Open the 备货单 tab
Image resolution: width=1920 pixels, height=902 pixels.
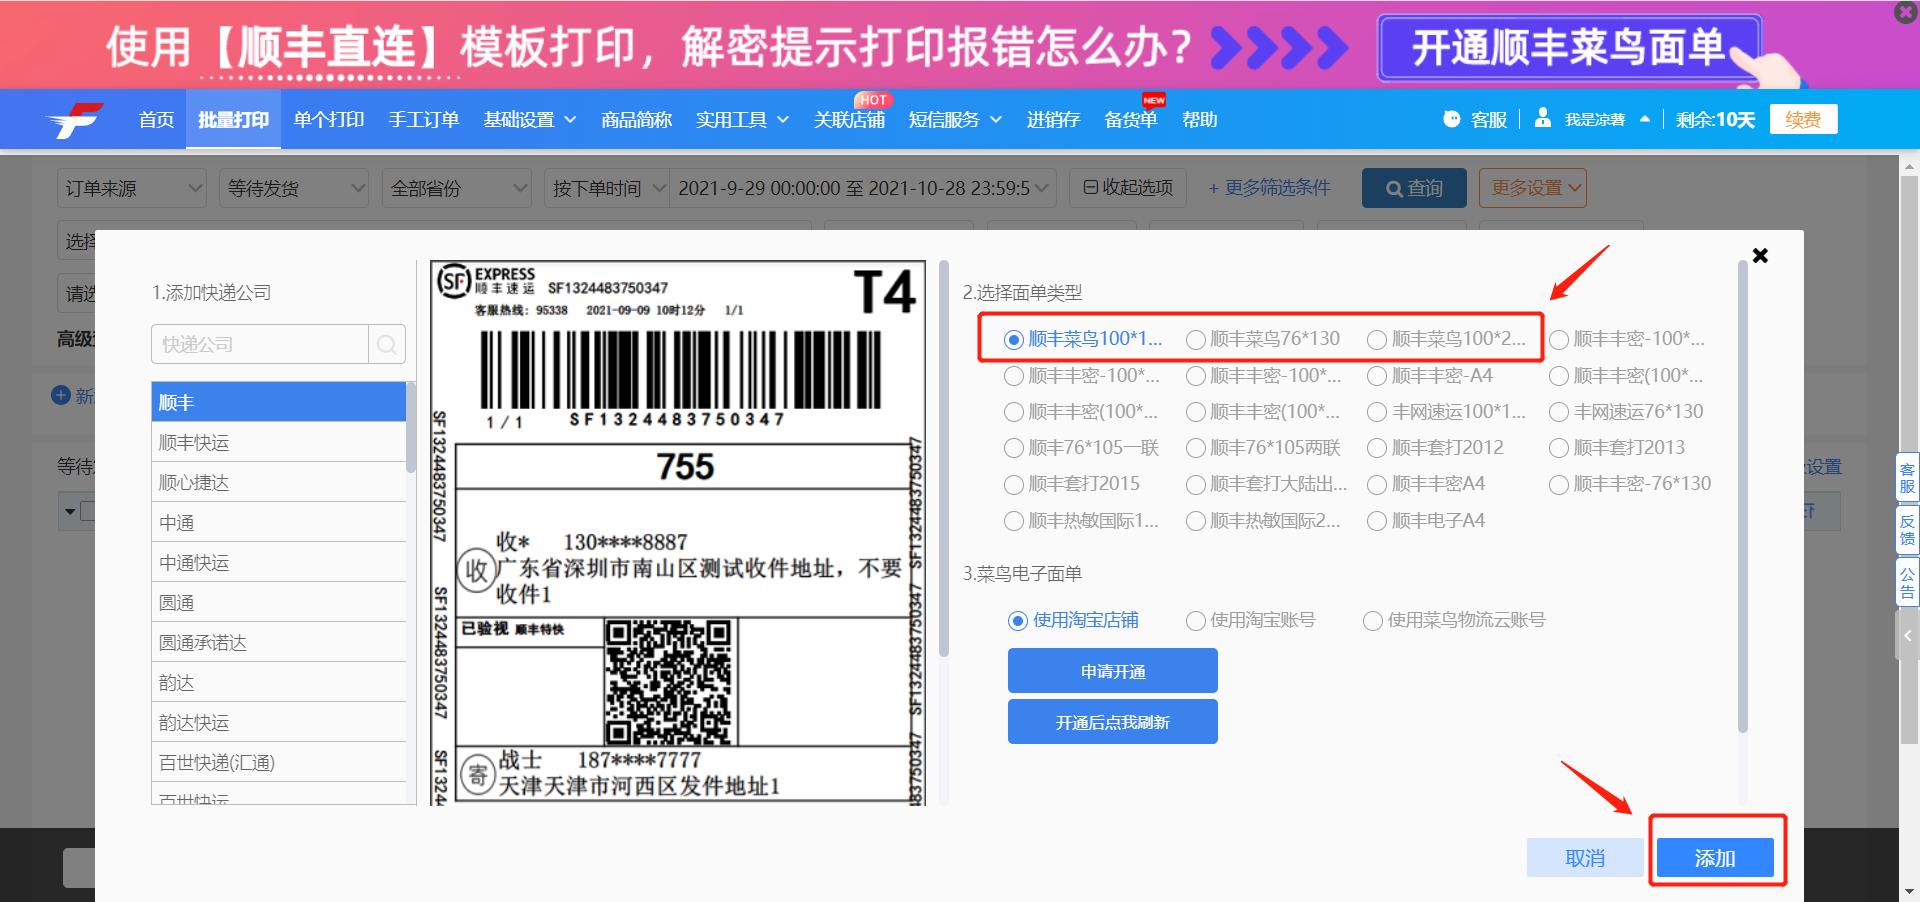1131,120
